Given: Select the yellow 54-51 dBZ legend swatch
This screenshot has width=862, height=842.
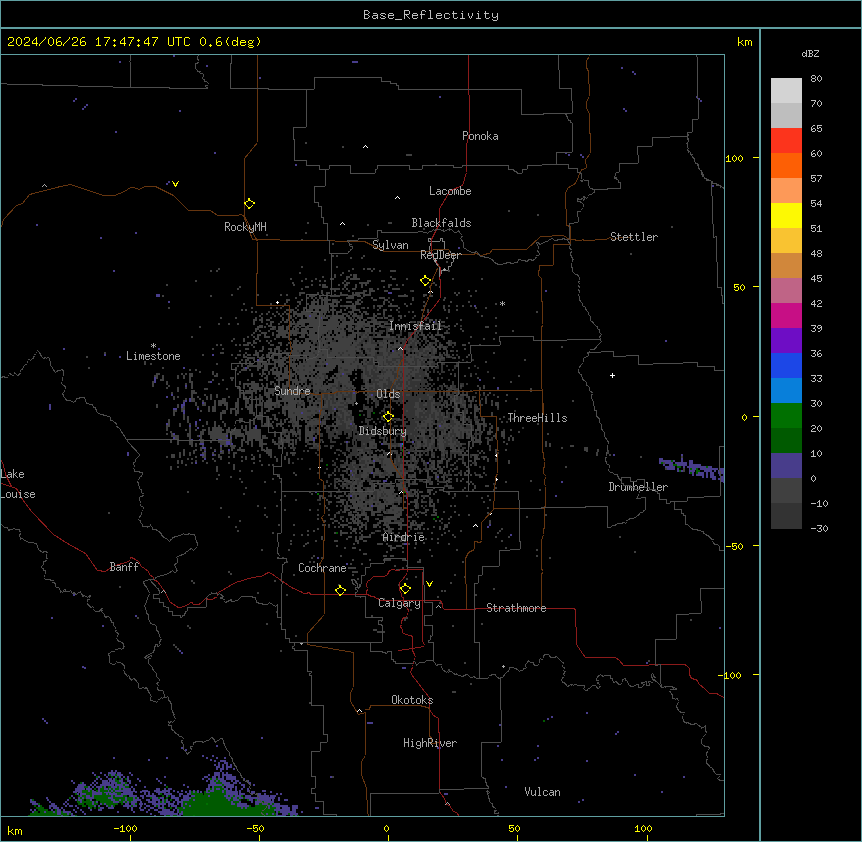Looking at the screenshot, I should coord(786,215).
